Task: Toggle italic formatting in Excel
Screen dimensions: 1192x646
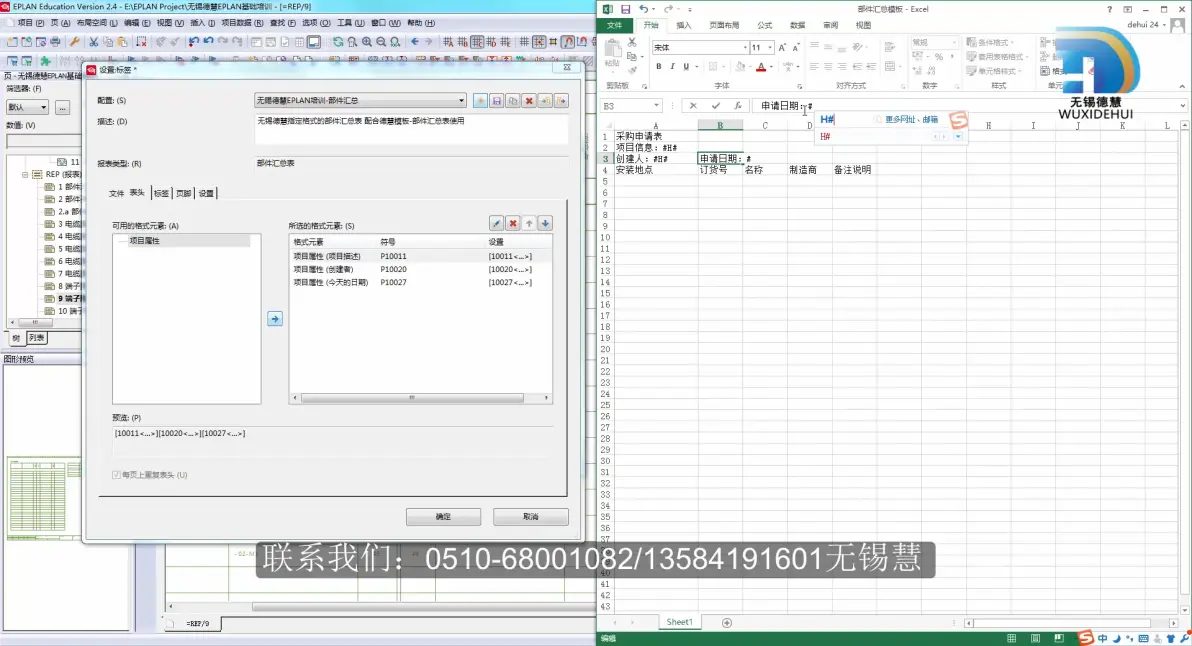Action: 672,67
